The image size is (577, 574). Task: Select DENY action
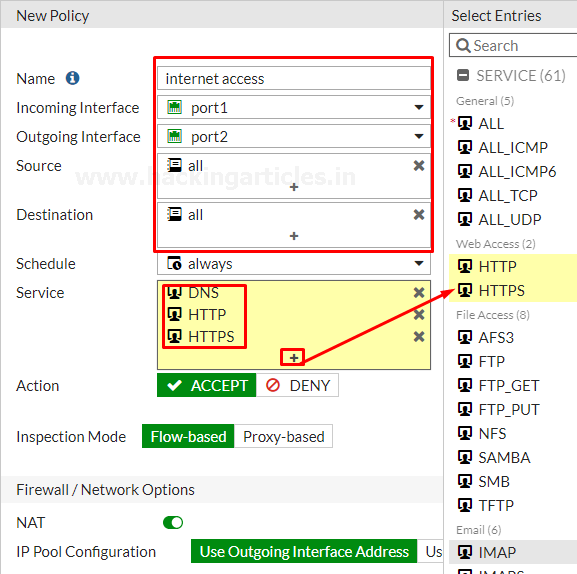(x=297, y=385)
